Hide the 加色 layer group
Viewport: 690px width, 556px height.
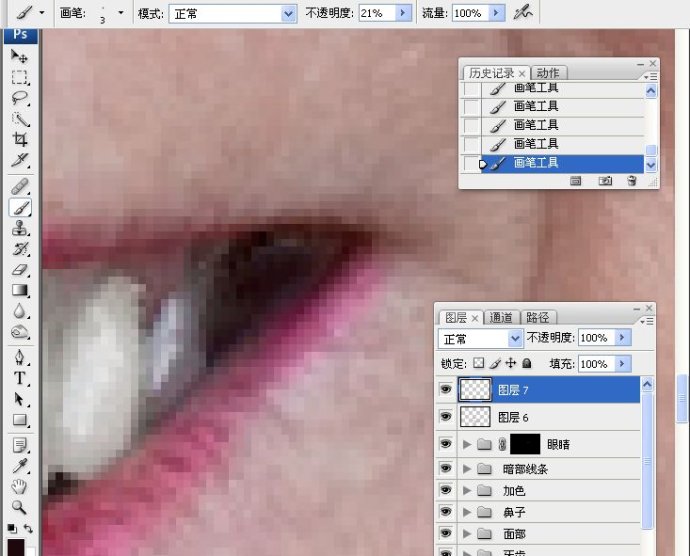tap(445, 490)
